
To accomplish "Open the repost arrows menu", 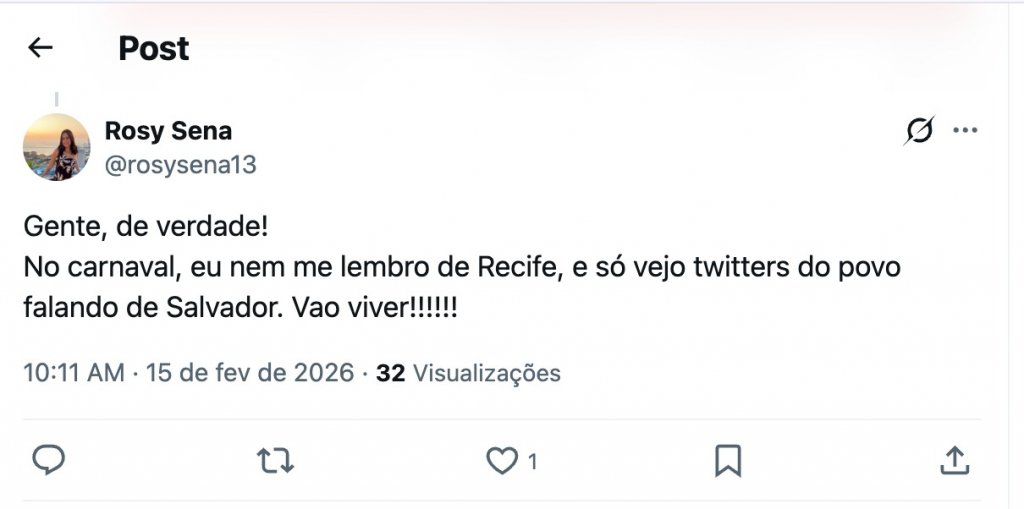I will coord(275,460).
